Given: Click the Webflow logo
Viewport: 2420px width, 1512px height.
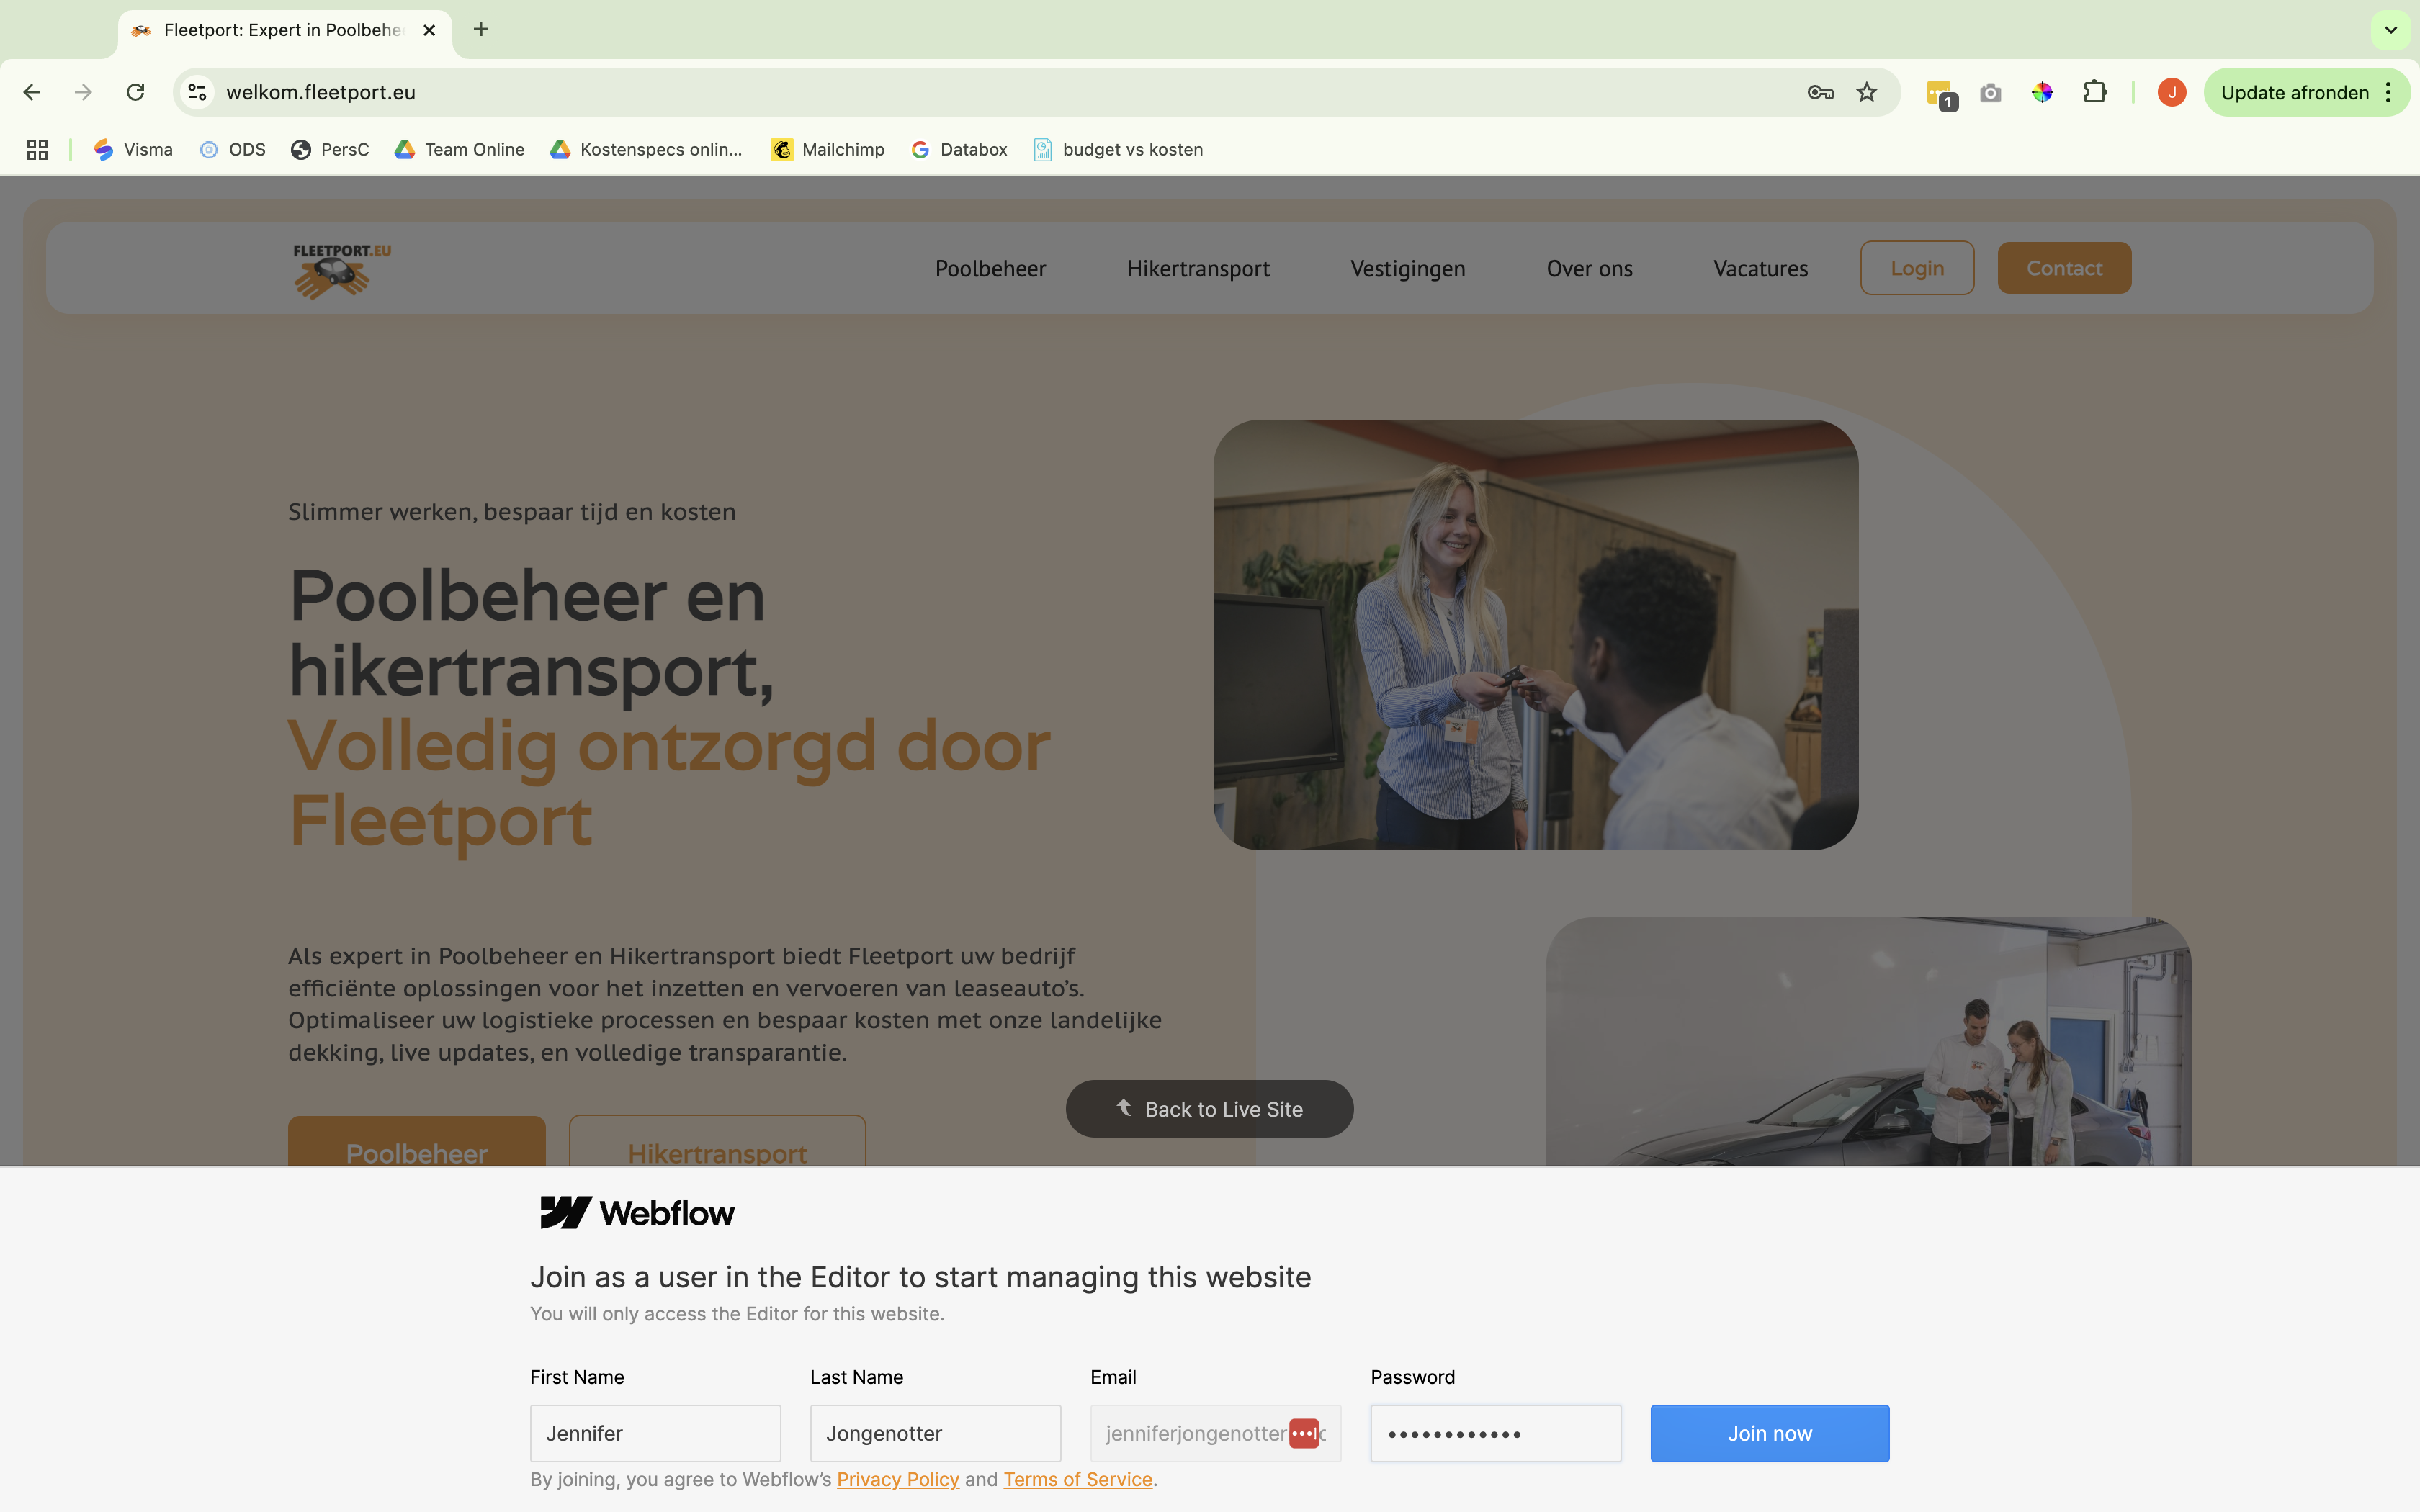Looking at the screenshot, I should click(637, 1213).
